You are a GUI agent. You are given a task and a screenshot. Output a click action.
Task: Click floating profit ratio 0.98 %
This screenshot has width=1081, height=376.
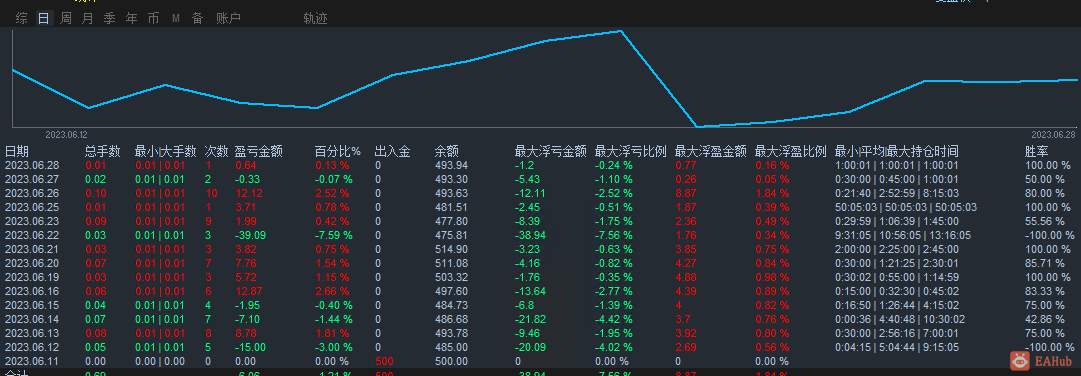pyautogui.click(x=772, y=277)
